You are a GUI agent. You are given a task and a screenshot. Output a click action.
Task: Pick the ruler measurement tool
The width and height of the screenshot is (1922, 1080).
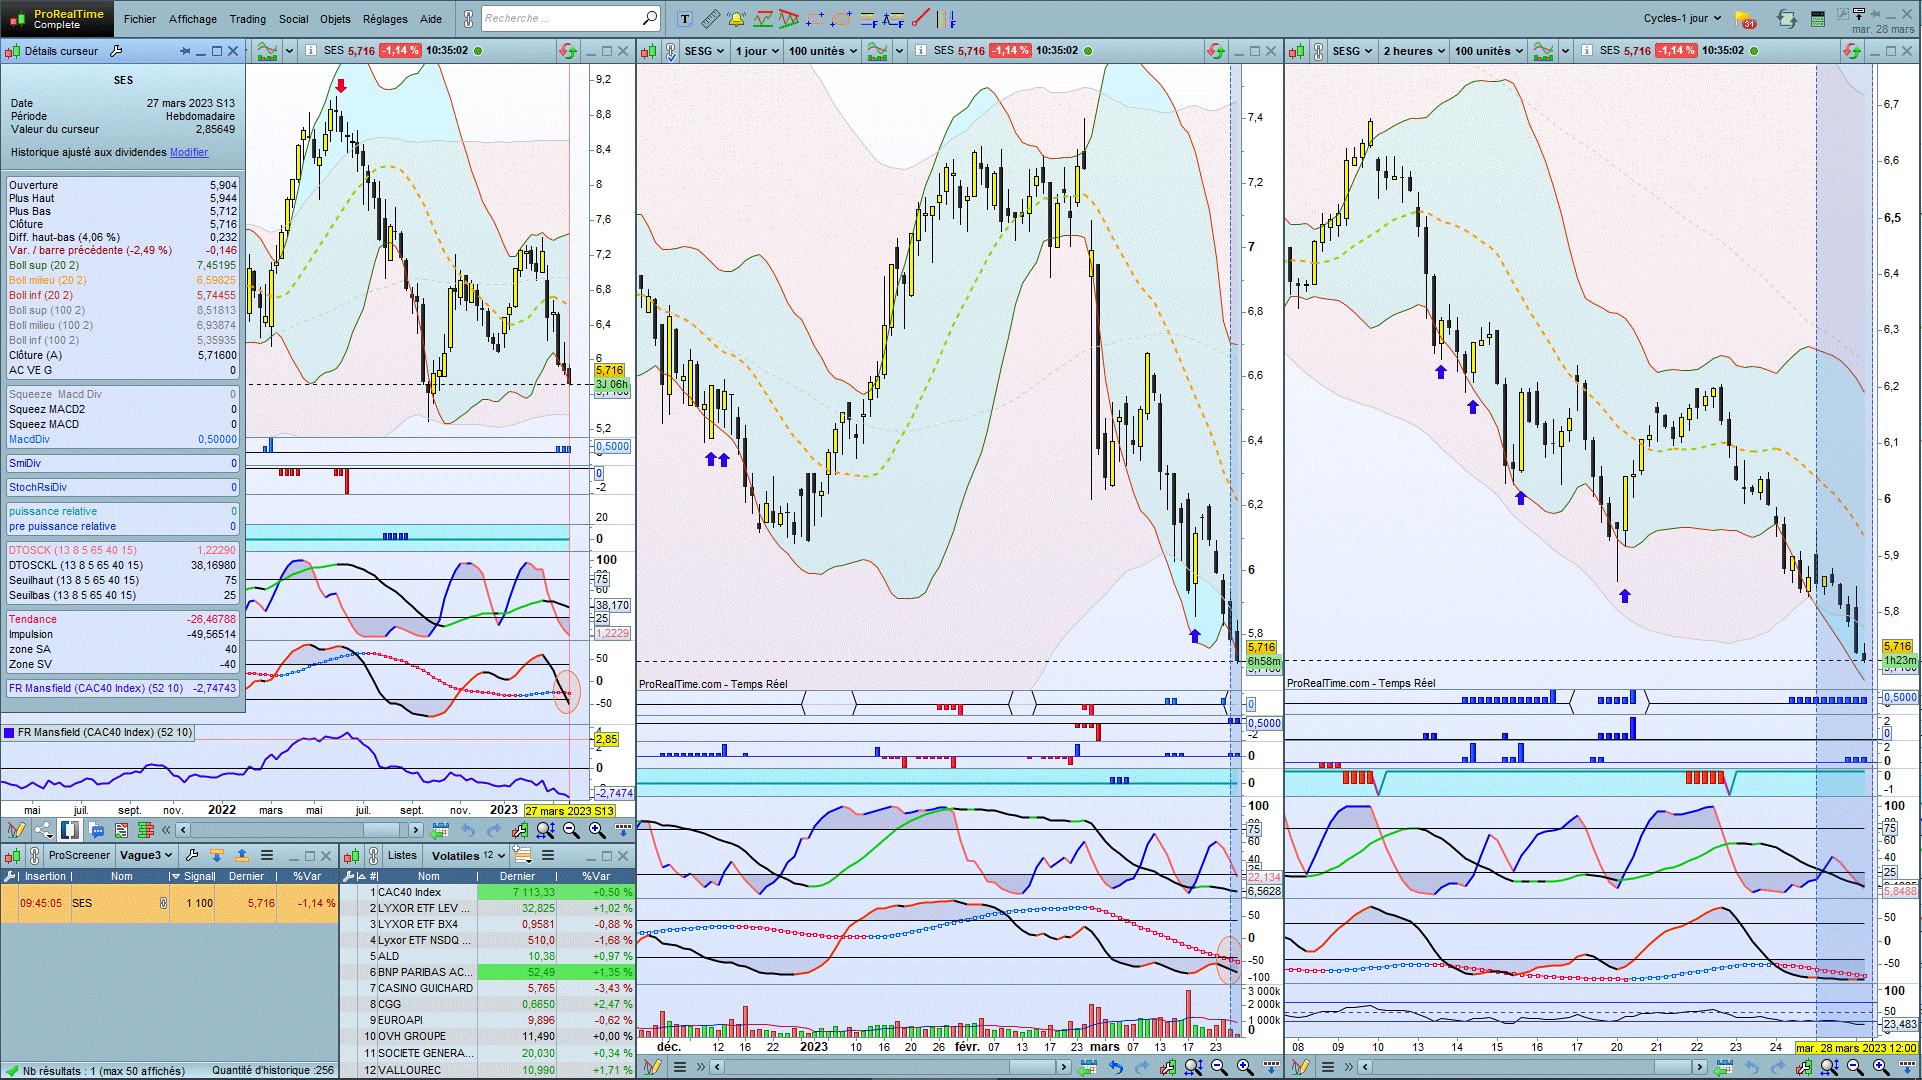pos(710,19)
